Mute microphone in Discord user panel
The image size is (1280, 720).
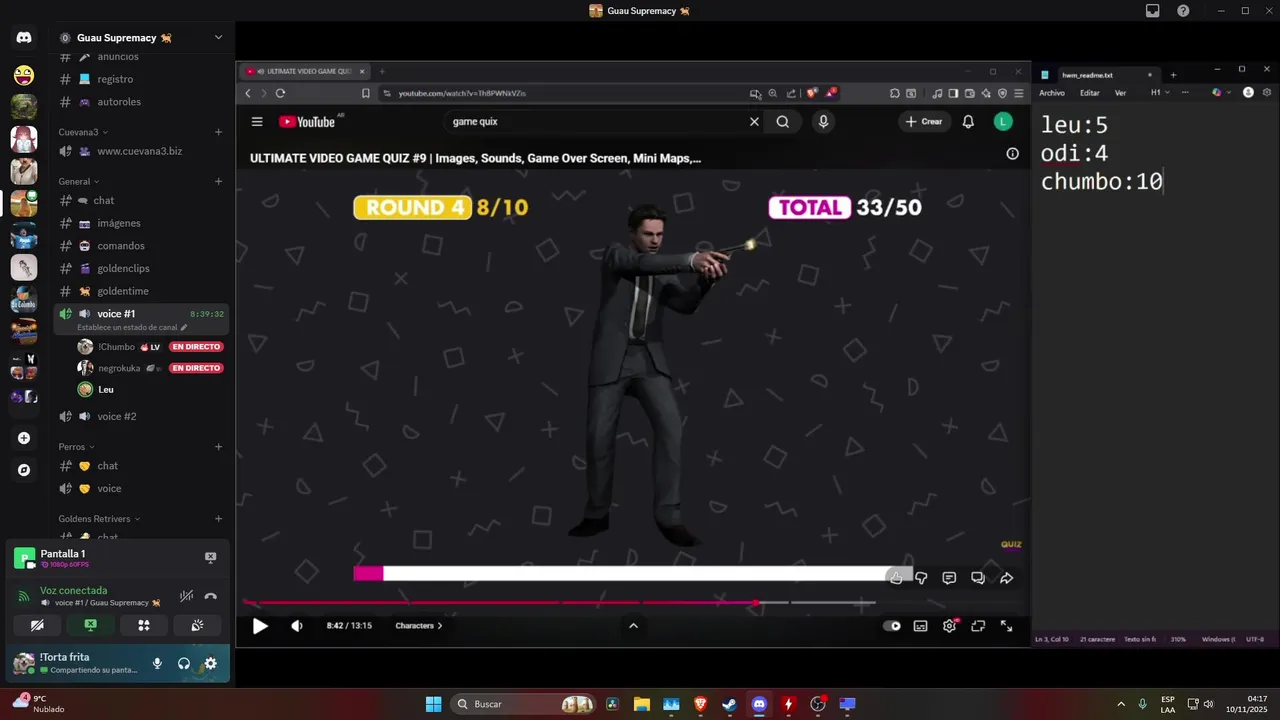point(157,663)
